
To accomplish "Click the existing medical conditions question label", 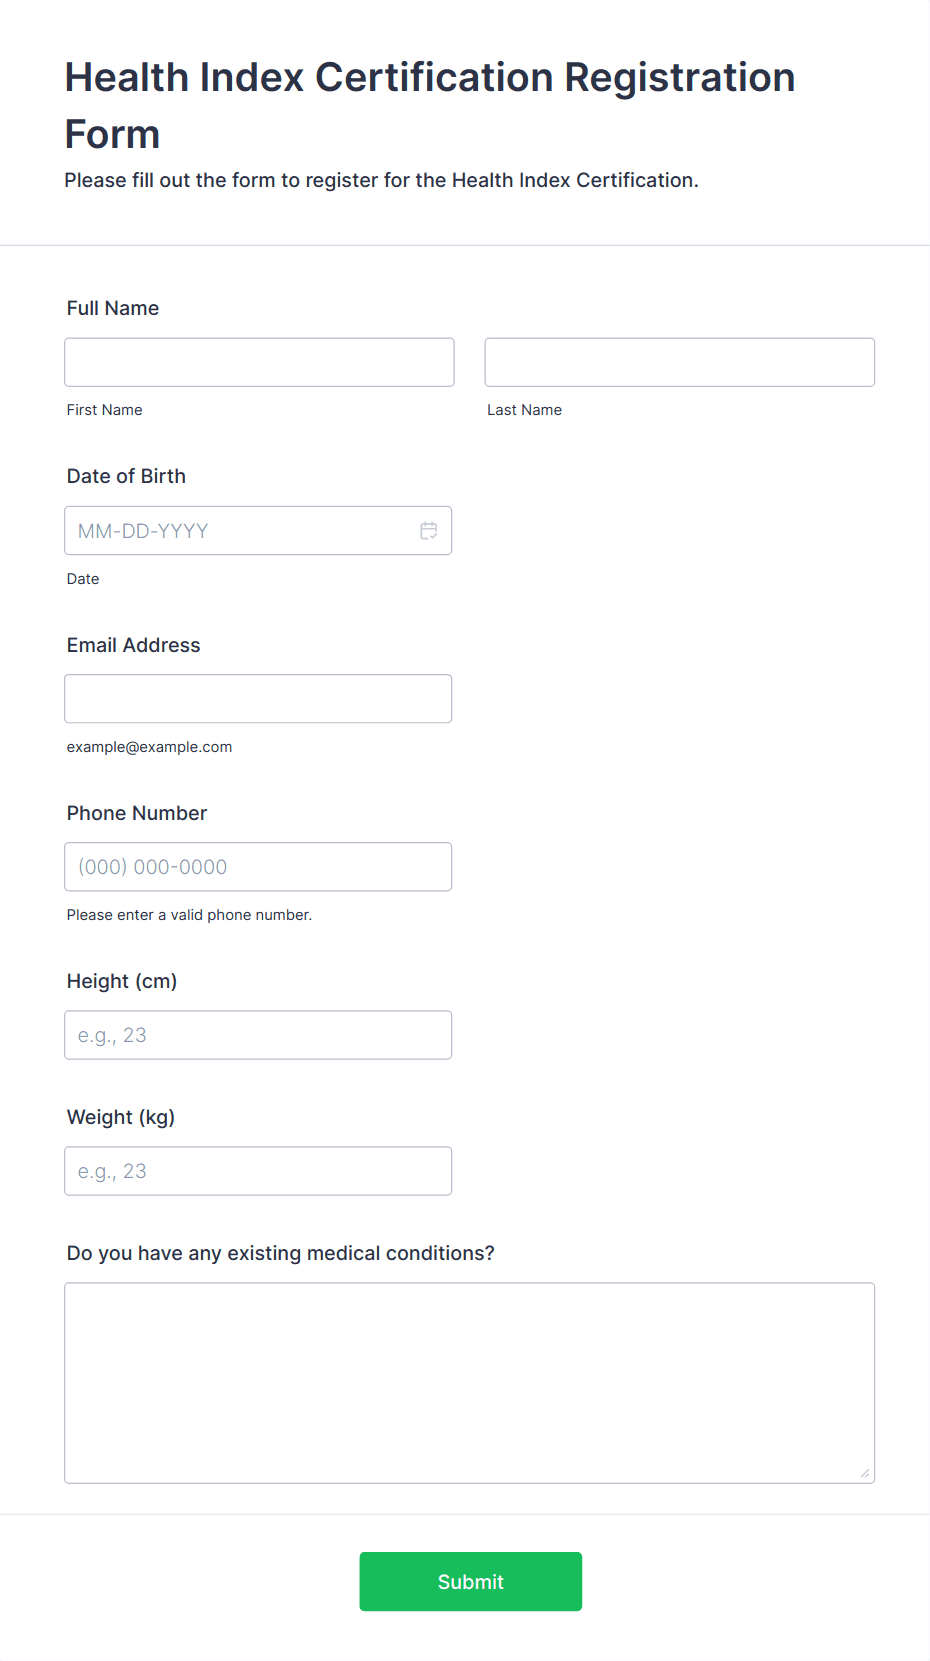I will [x=280, y=1253].
